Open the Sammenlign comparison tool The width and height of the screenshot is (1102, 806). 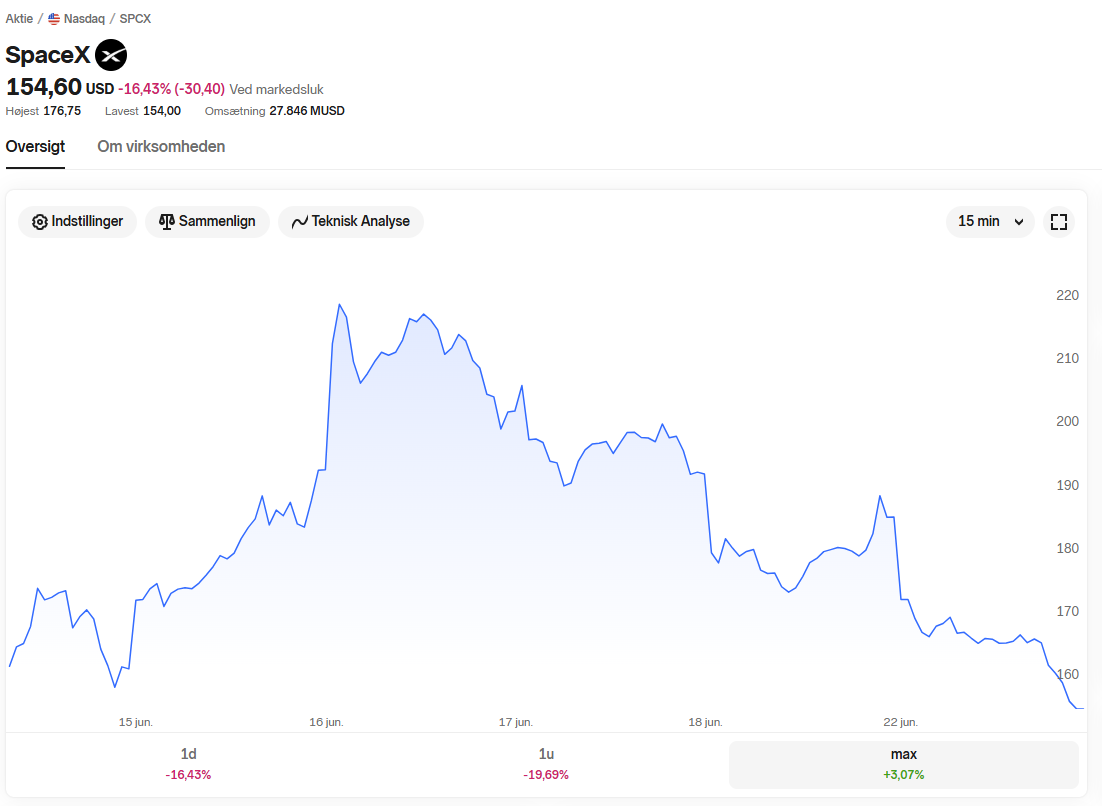pos(207,222)
